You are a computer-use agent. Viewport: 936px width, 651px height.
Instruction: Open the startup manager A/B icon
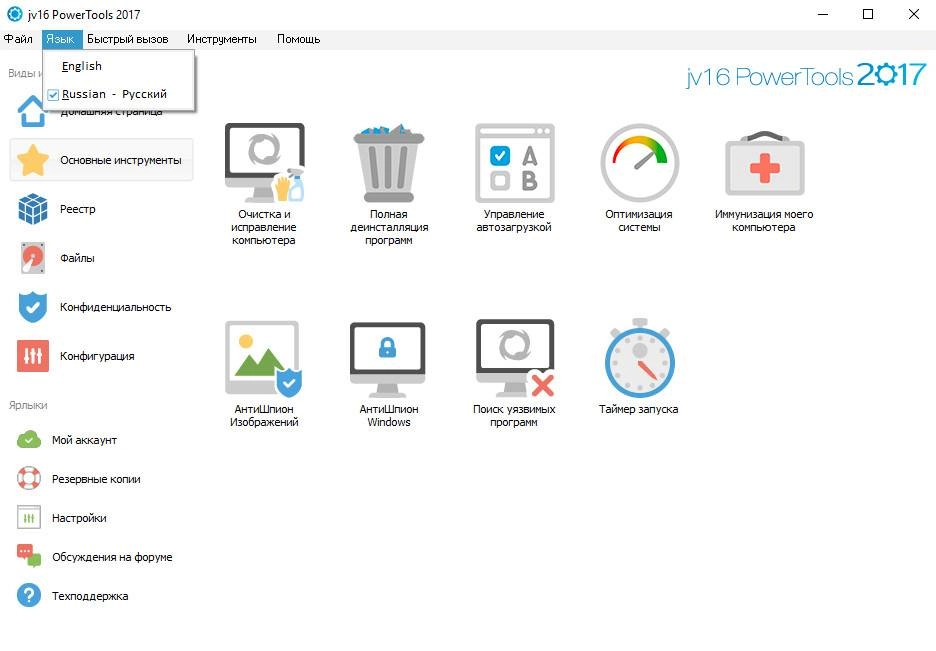tap(515, 163)
